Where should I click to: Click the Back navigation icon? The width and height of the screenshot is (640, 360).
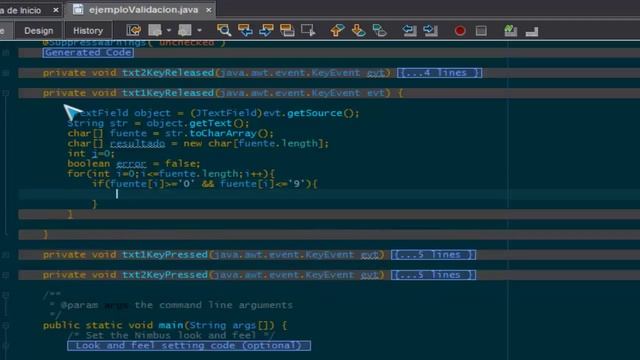(155, 31)
